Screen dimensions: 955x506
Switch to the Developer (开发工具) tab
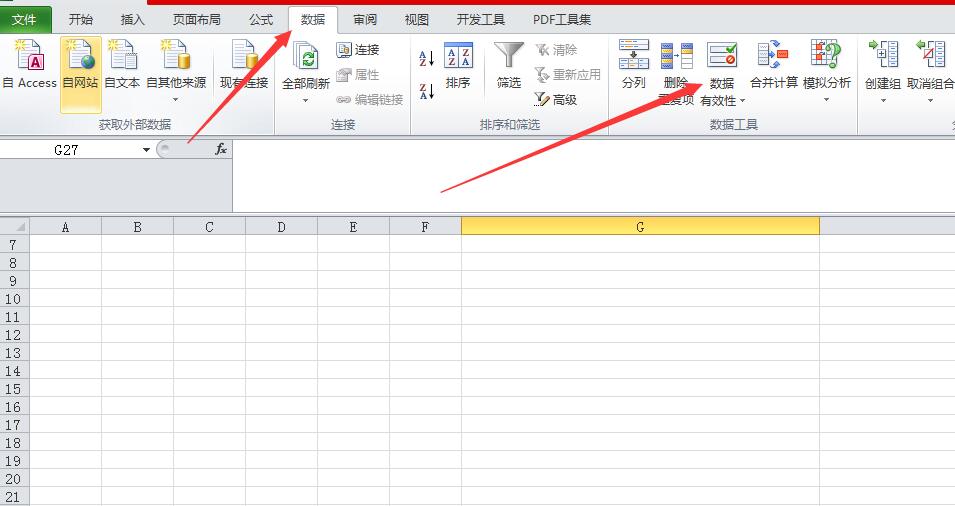coord(481,19)
